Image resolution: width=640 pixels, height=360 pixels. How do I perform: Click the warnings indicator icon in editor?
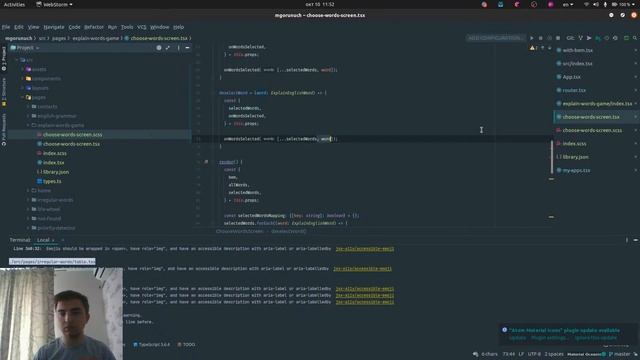coord(532,48)
